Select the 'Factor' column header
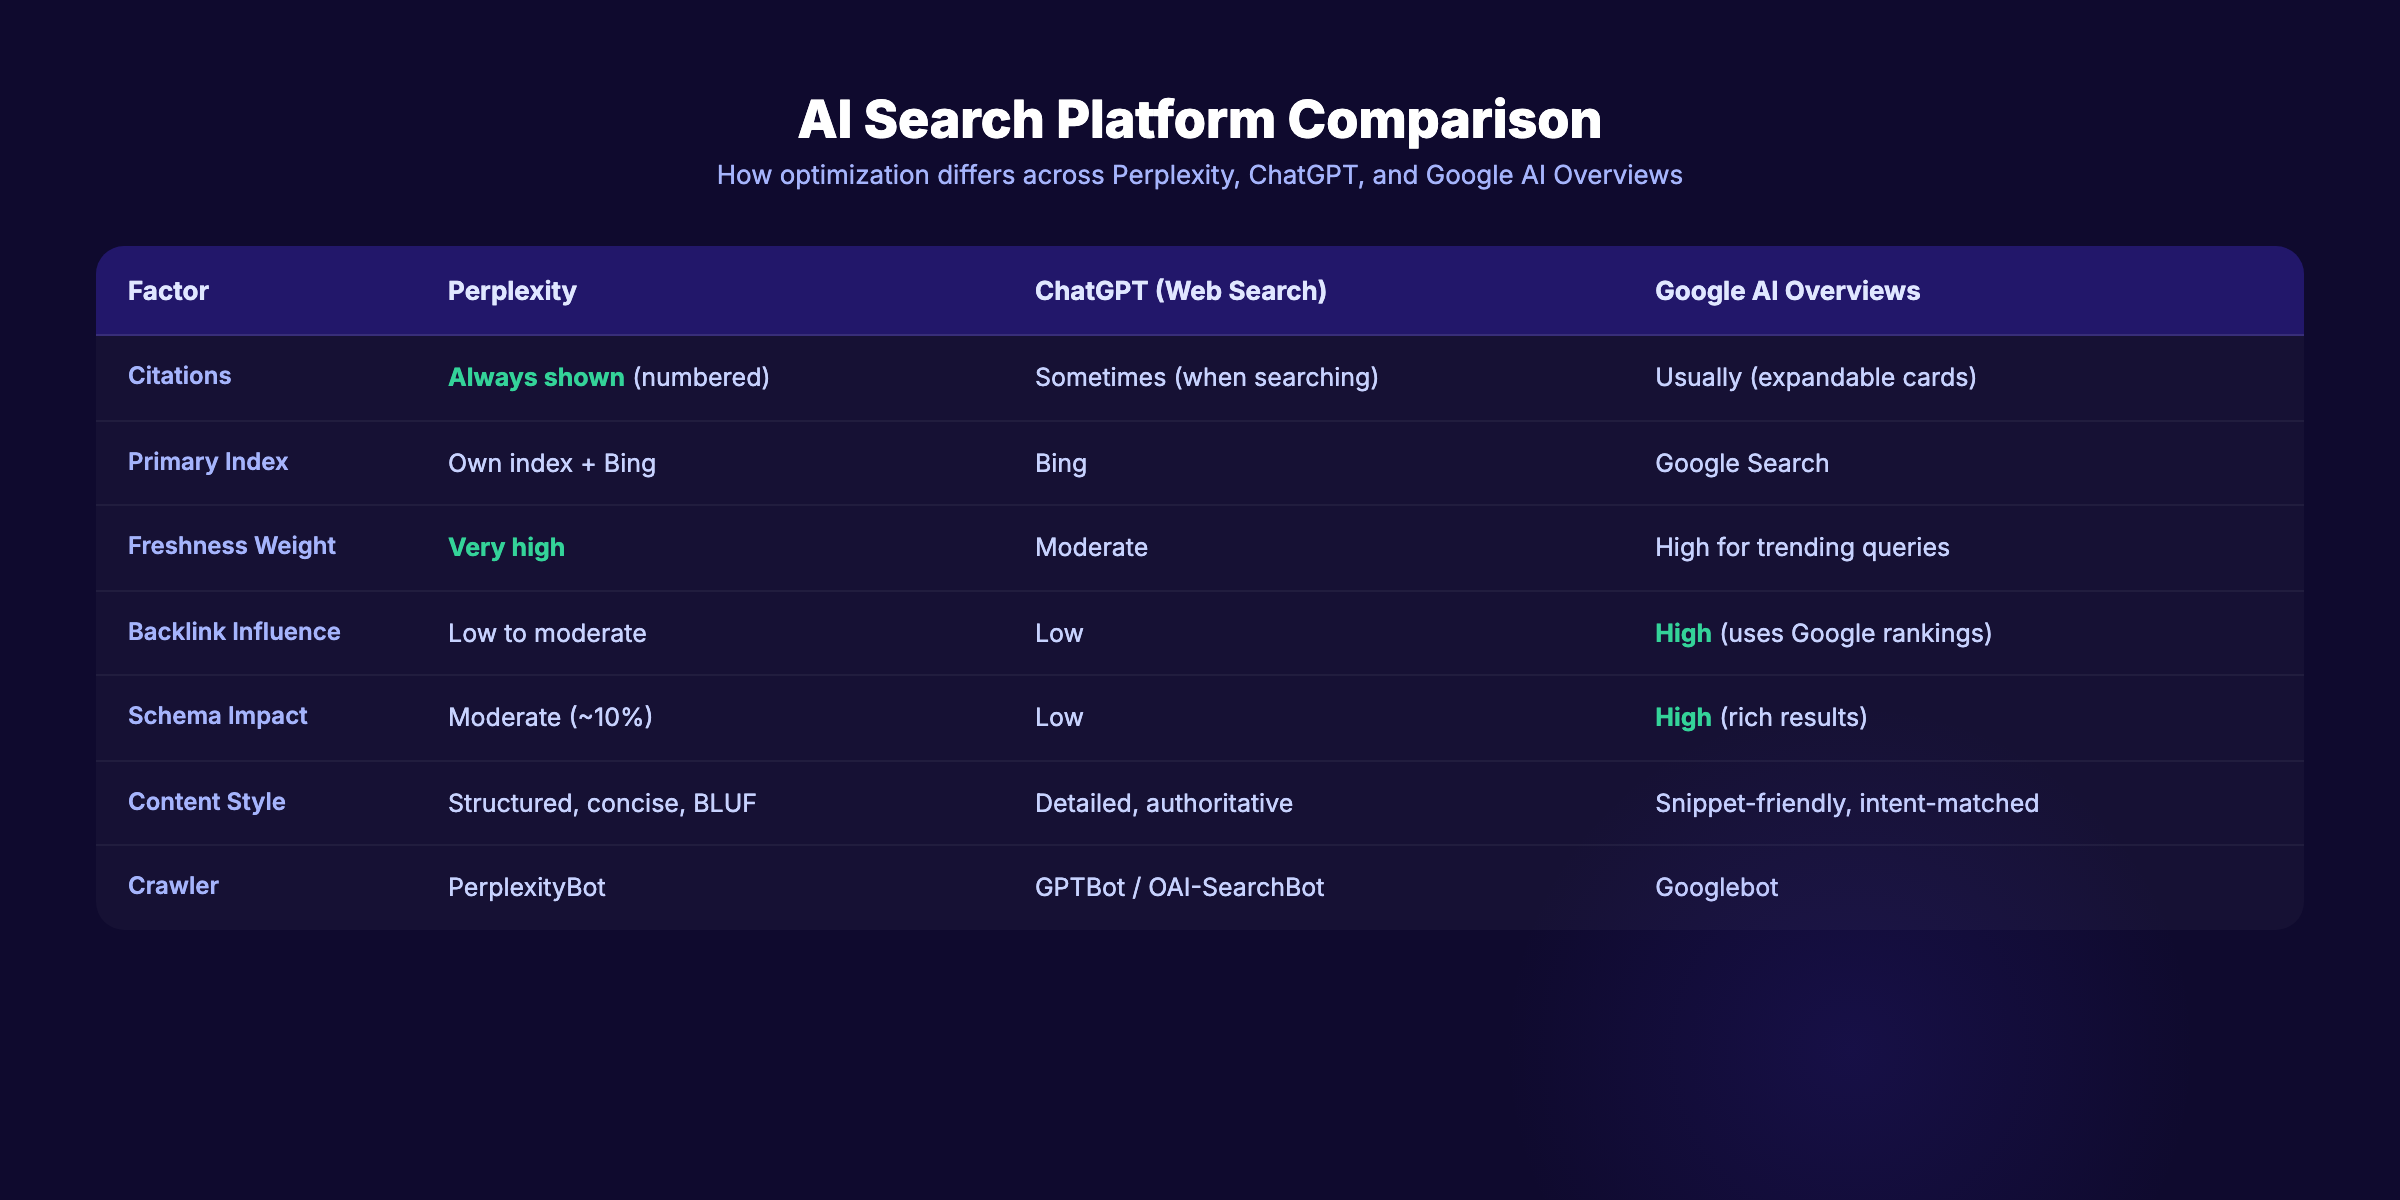2400x1200 pixels. tap(167, 291)
